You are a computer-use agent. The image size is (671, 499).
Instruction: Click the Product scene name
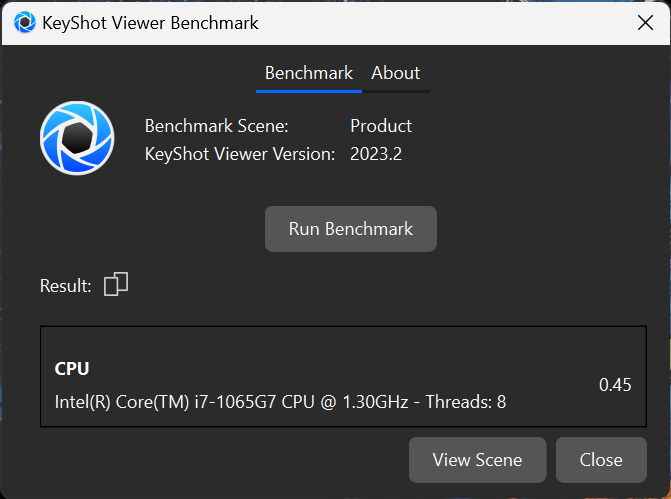click(x=381, y=126)
